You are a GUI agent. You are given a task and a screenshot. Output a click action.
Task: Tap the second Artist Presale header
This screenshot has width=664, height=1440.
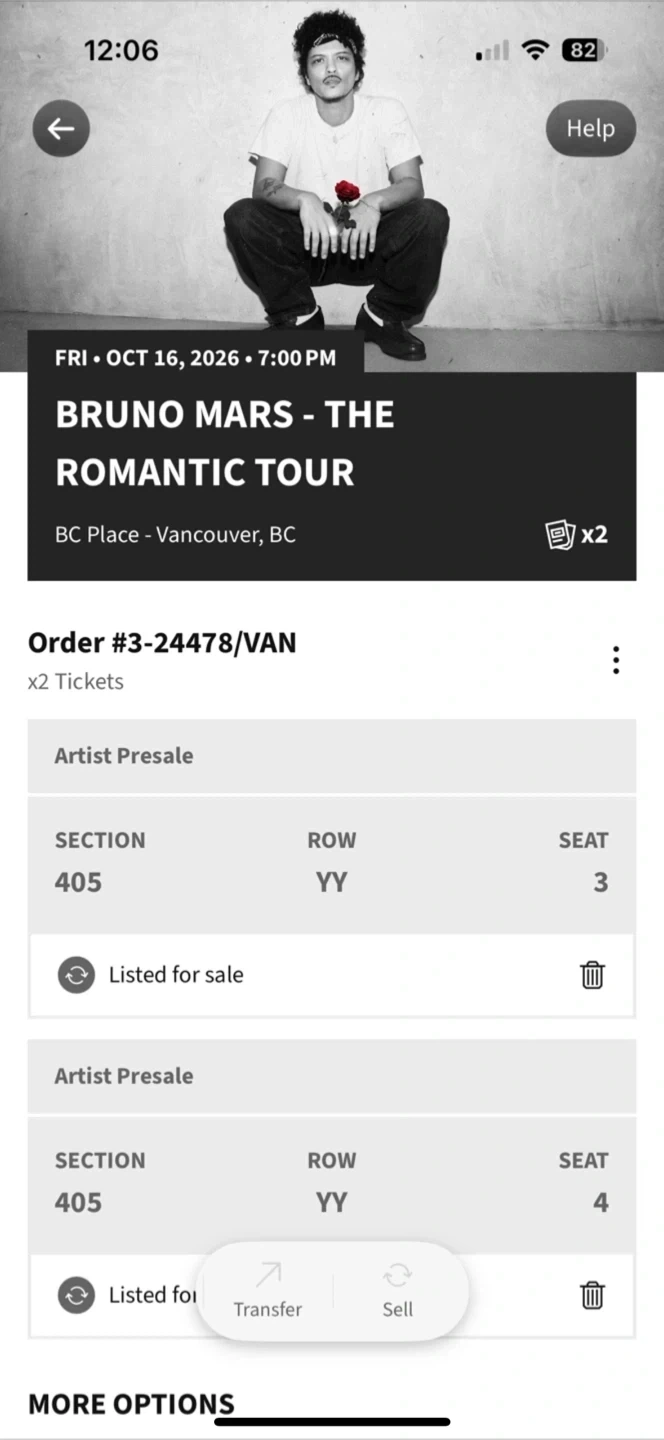coord(331,1076)
